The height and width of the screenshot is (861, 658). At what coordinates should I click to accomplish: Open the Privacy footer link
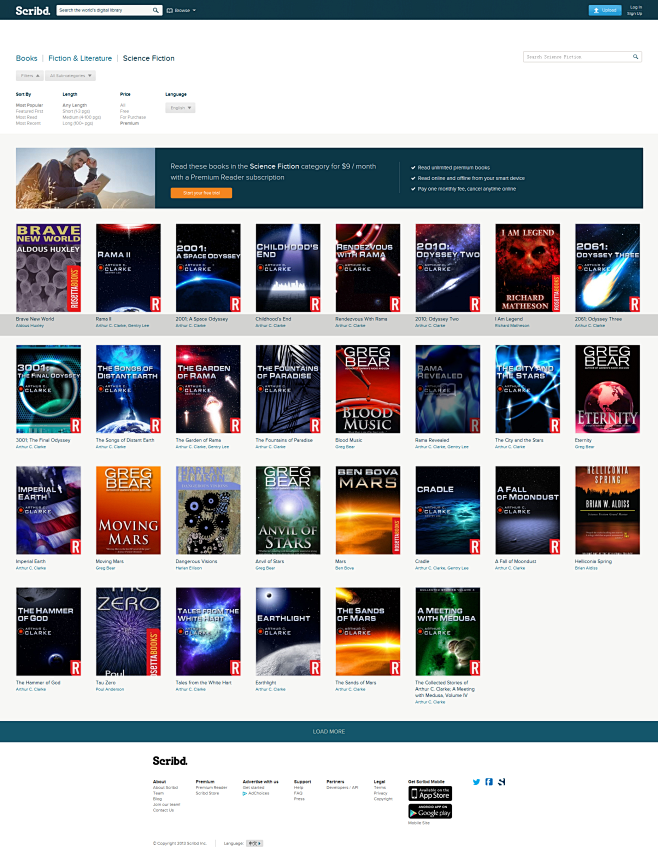click(x=381, y=793)
